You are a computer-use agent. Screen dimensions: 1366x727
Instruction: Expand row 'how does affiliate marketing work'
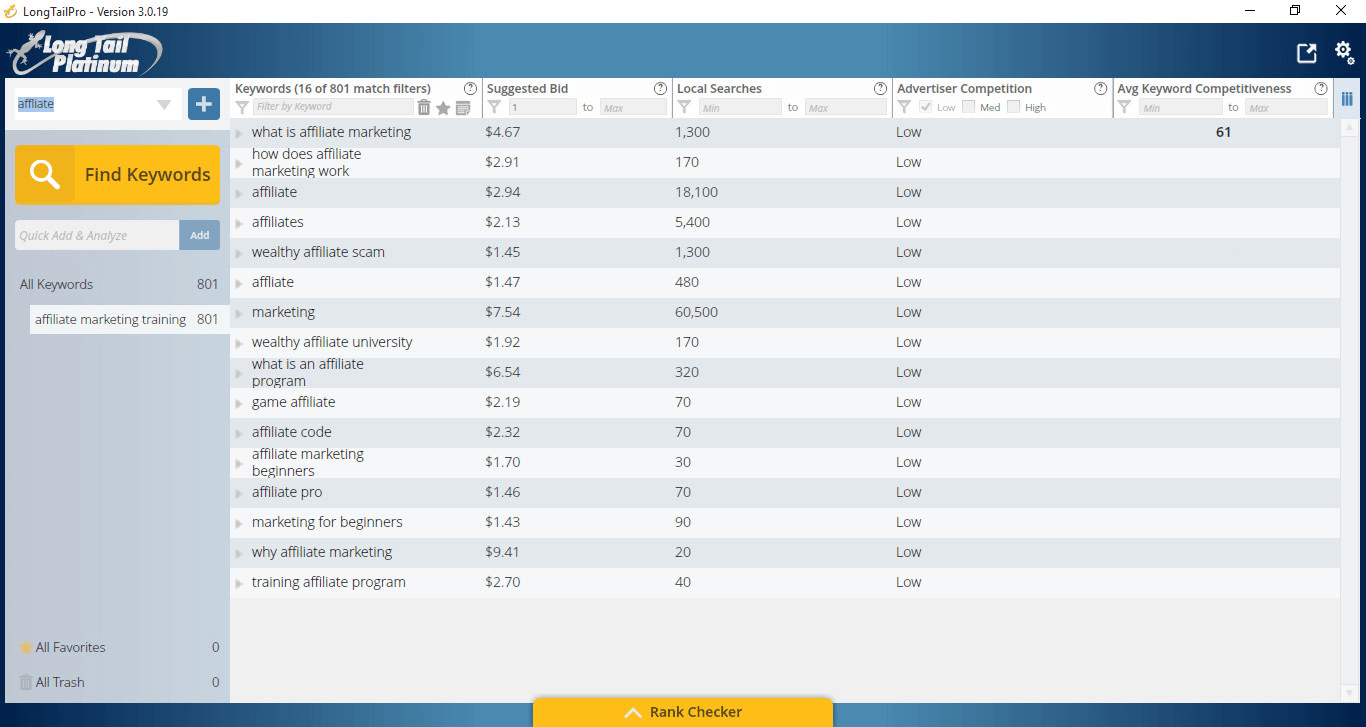pyautogui.click(x=239, y=163)
